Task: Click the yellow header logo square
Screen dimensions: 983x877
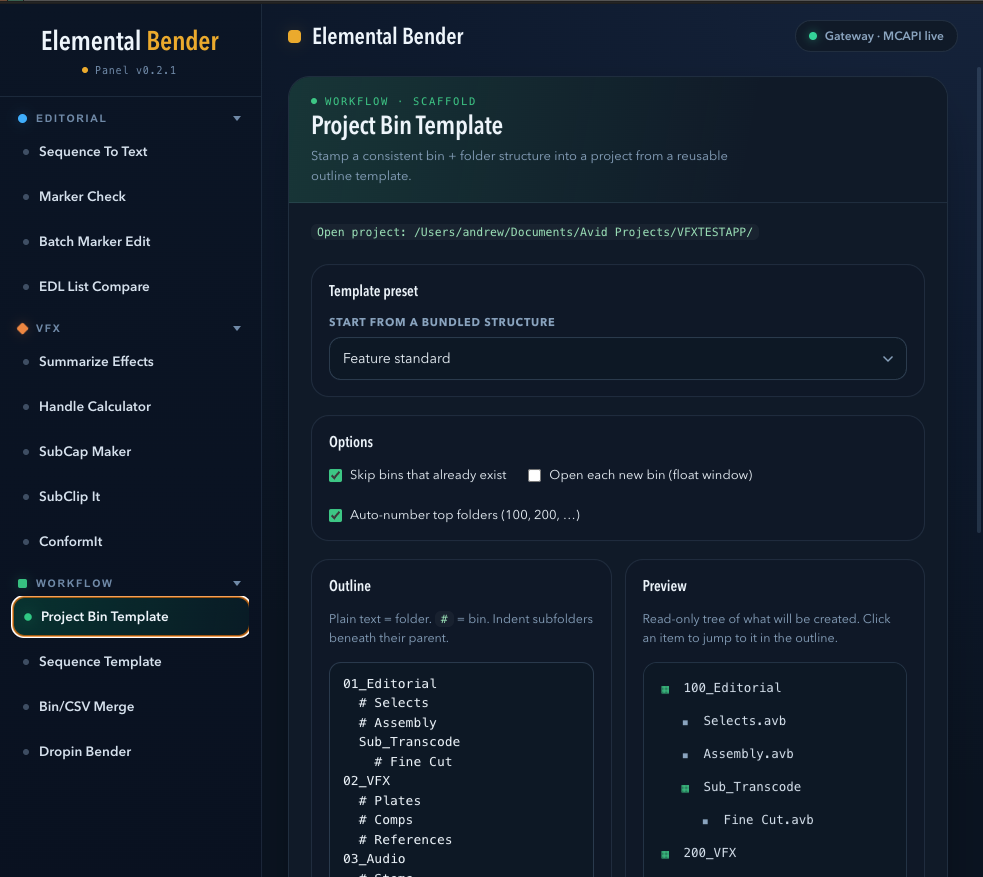Action: pyautogui.click(x=294, y=36)
